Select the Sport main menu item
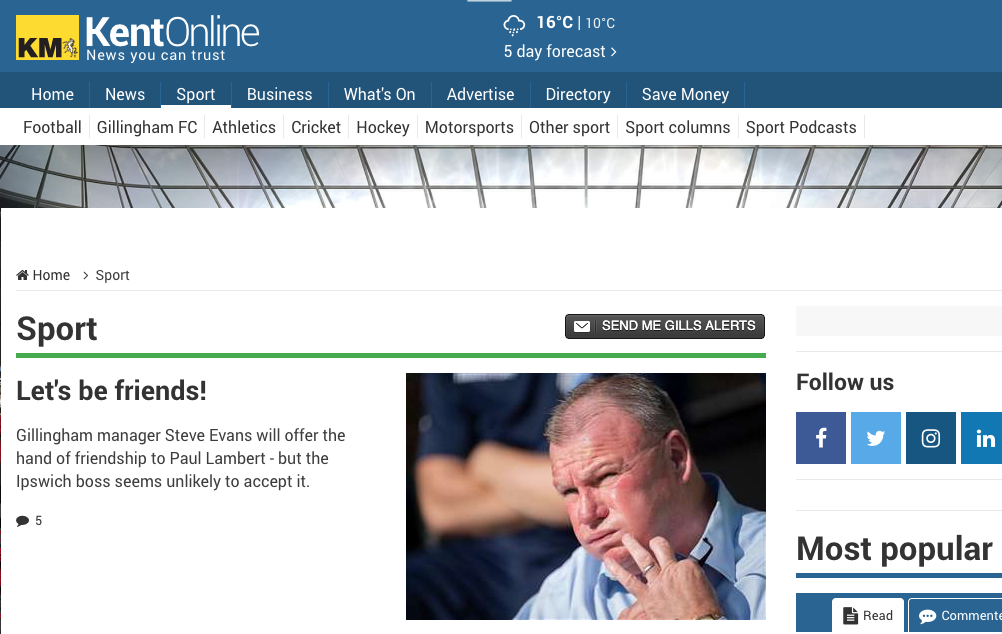1002x634 pixels. (x=196, y=94)
